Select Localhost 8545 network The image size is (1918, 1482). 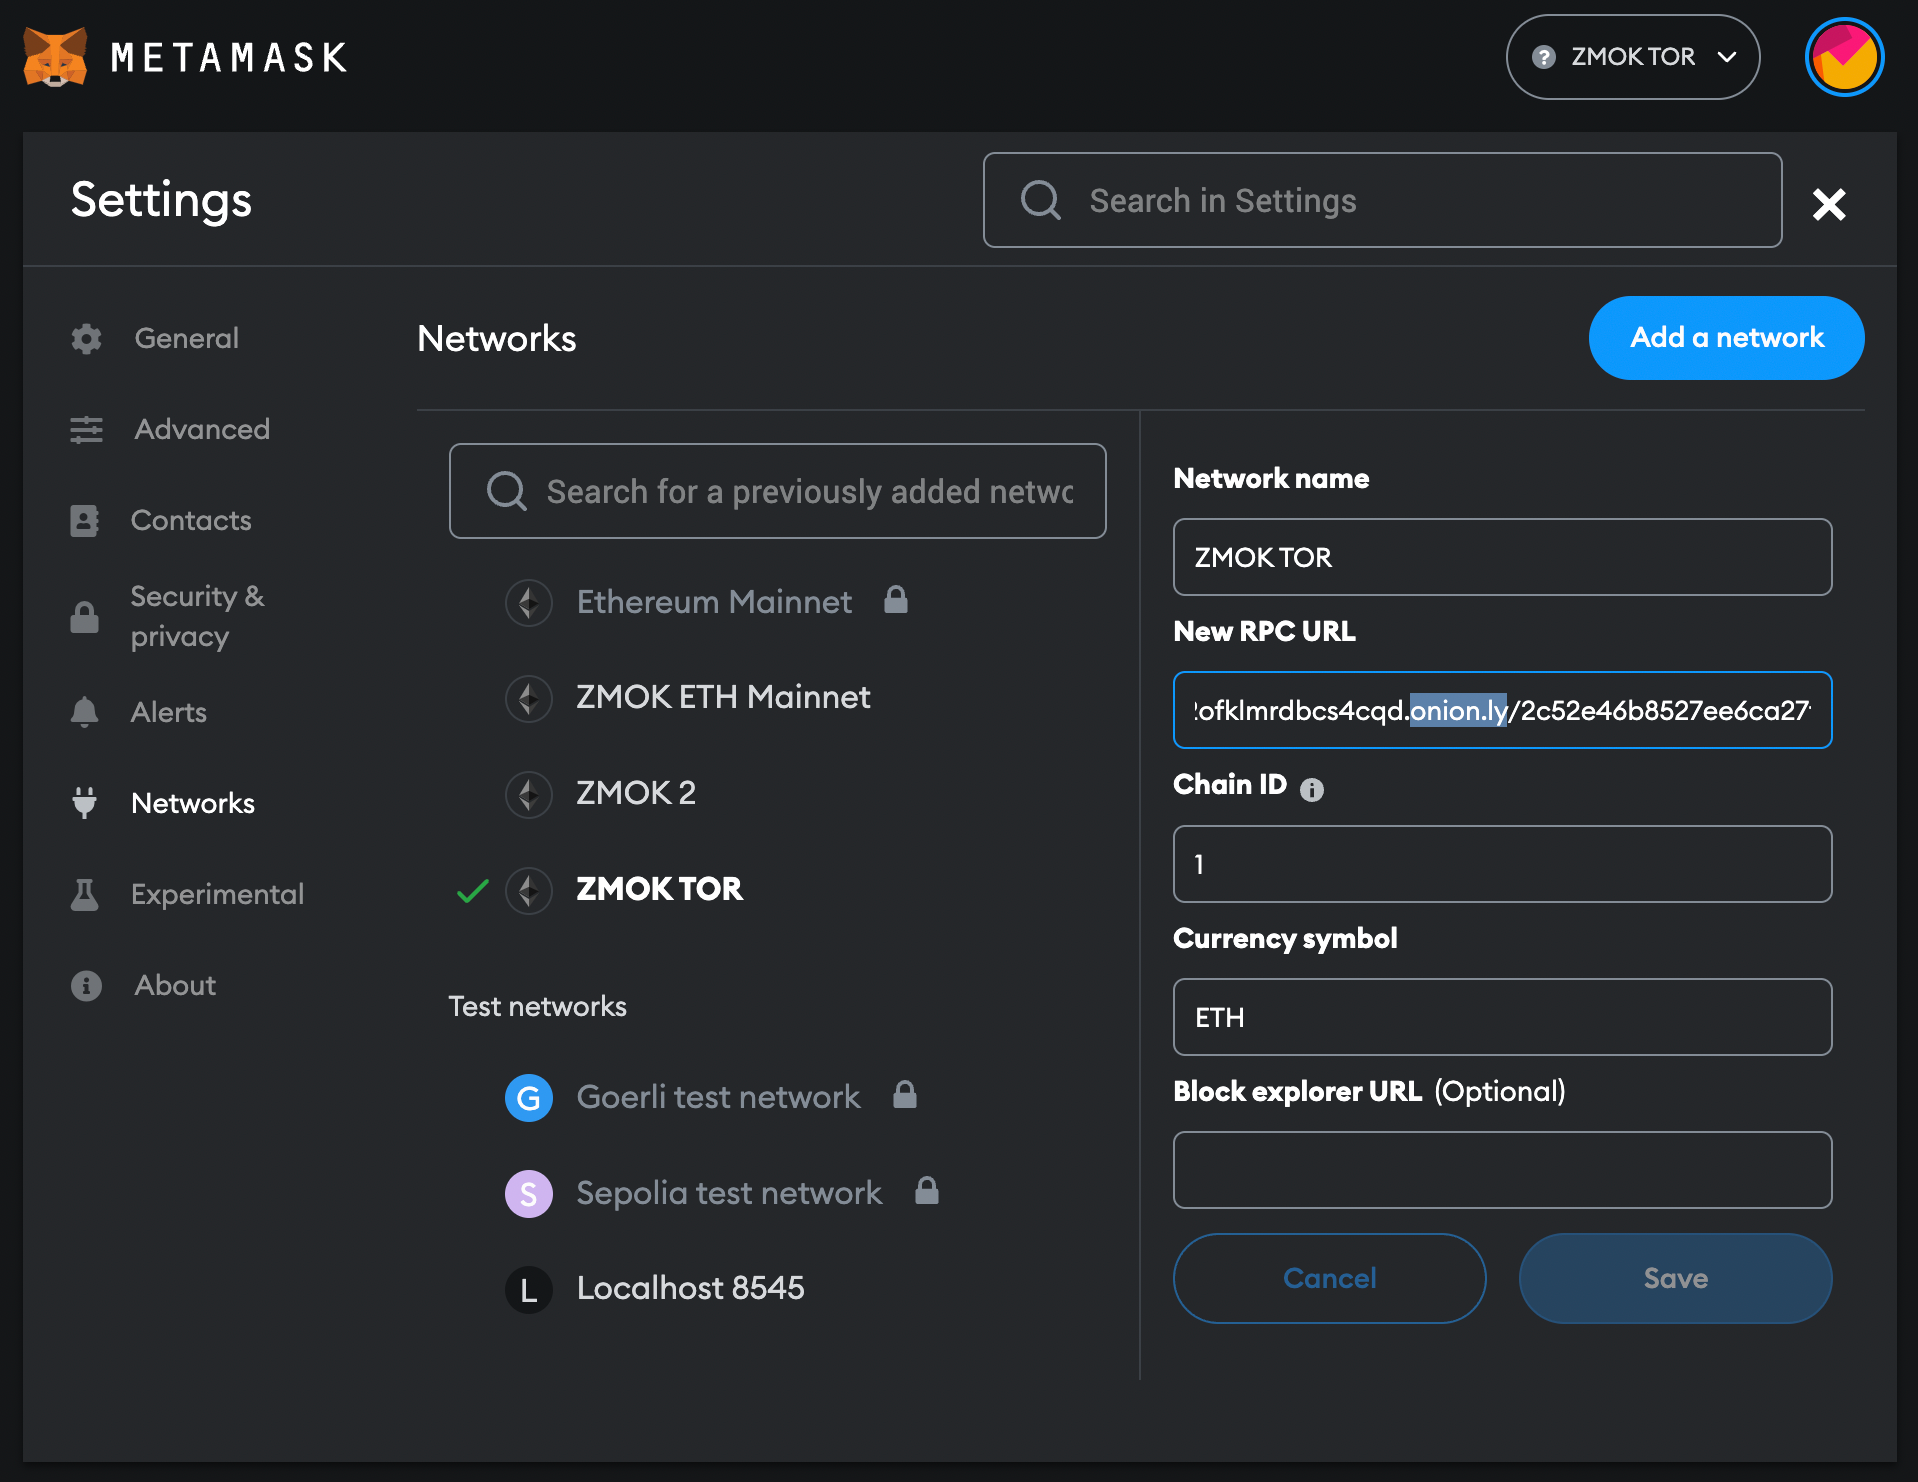point(690,1288)
